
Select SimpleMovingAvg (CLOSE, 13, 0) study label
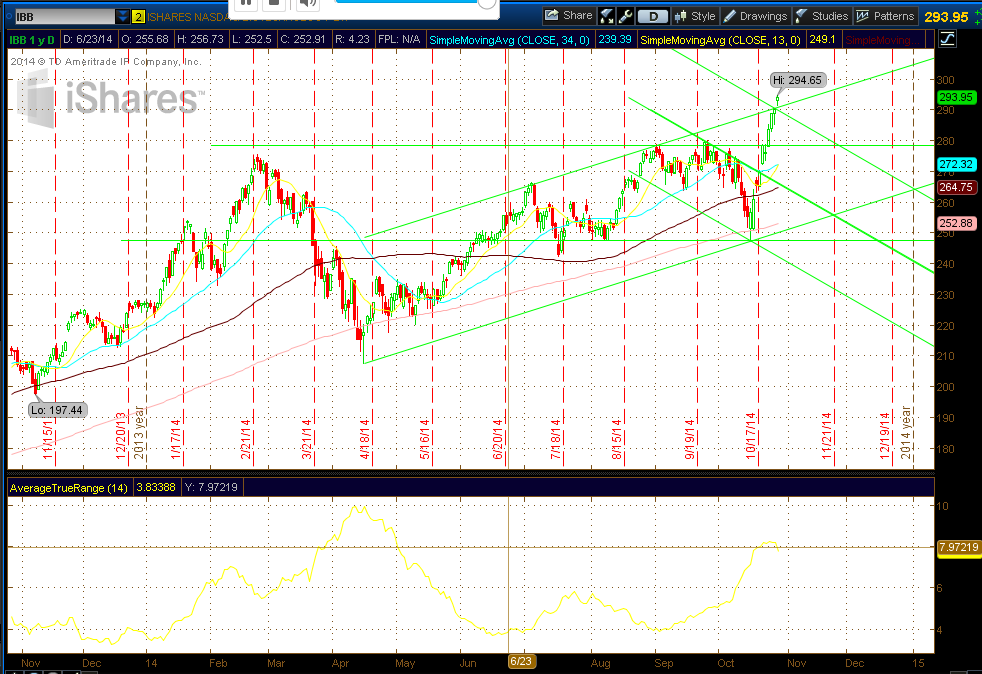click(x=720, y=40)
